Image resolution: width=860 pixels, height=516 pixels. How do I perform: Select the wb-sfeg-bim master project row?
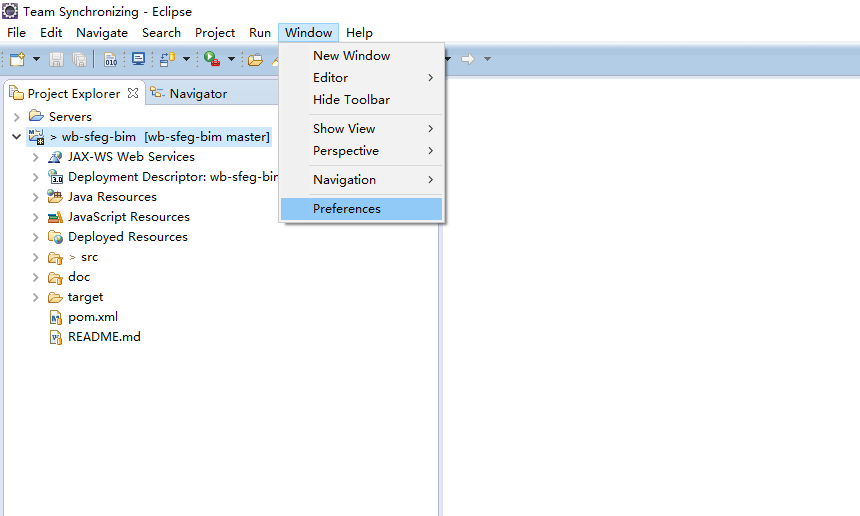point(149,137)
